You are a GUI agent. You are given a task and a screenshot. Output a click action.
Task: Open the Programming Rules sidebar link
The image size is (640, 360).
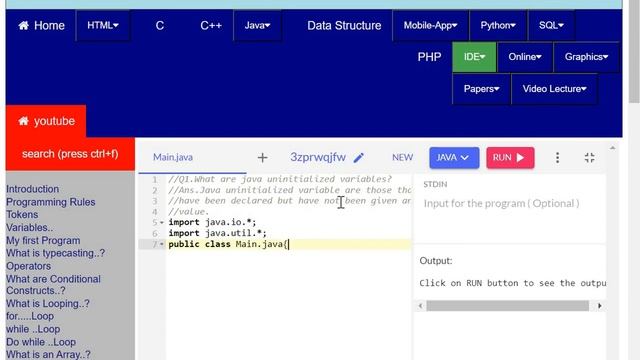[51, 202]
